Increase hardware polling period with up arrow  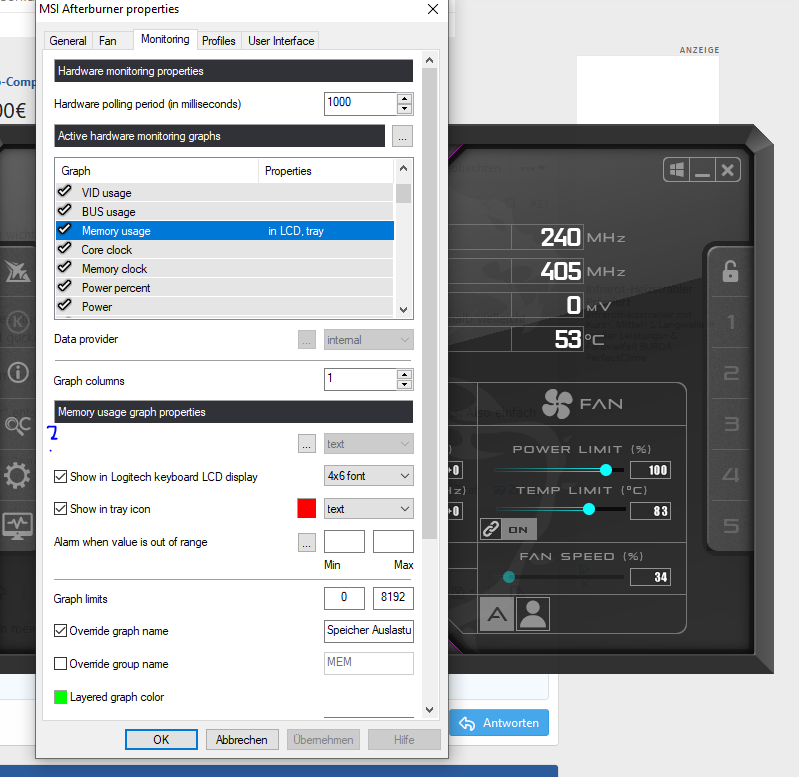click(x=405, y=99)
